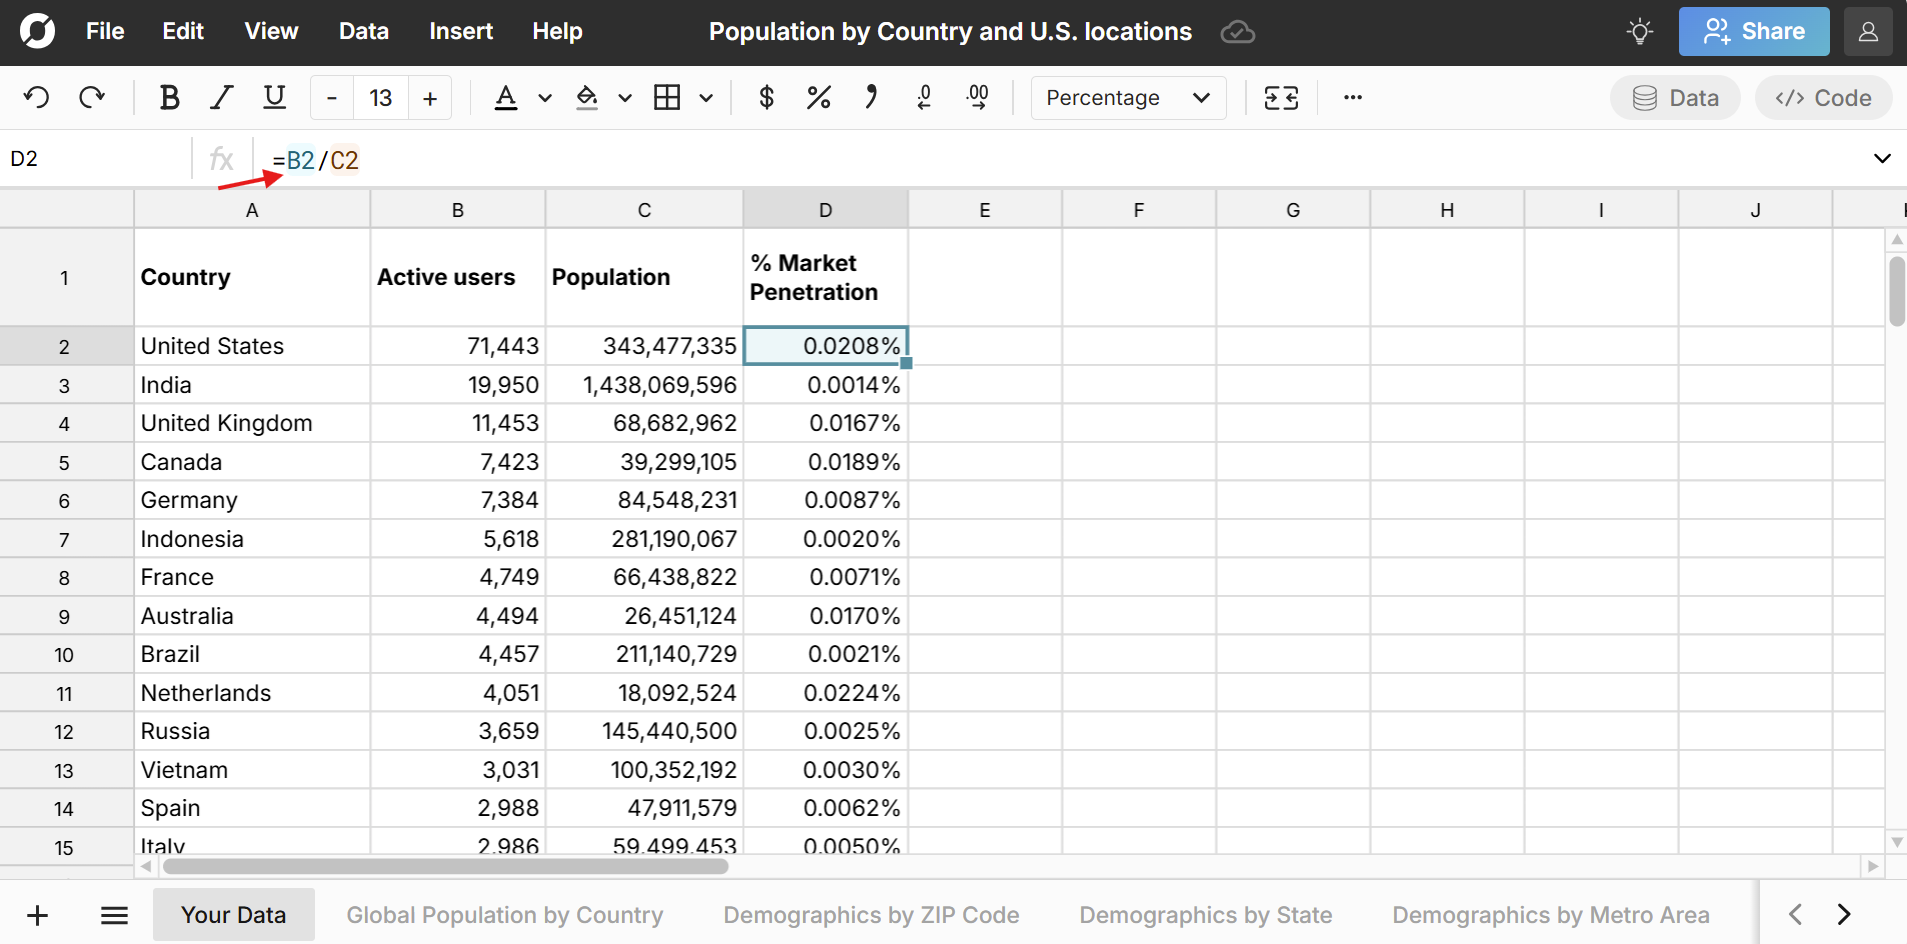Switch to the Demographics by State sheet
The image size is (1907, 944).
click(1204, 914)
